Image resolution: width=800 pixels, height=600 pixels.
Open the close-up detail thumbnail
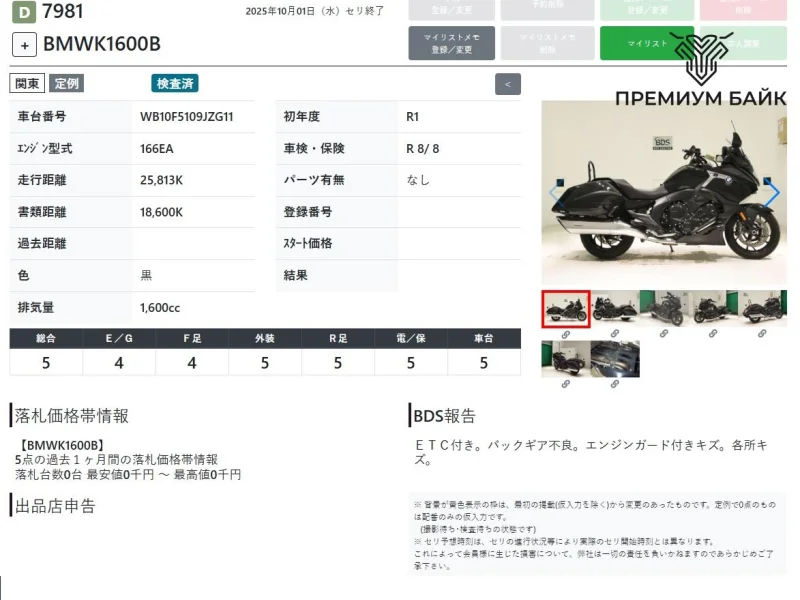615,359
